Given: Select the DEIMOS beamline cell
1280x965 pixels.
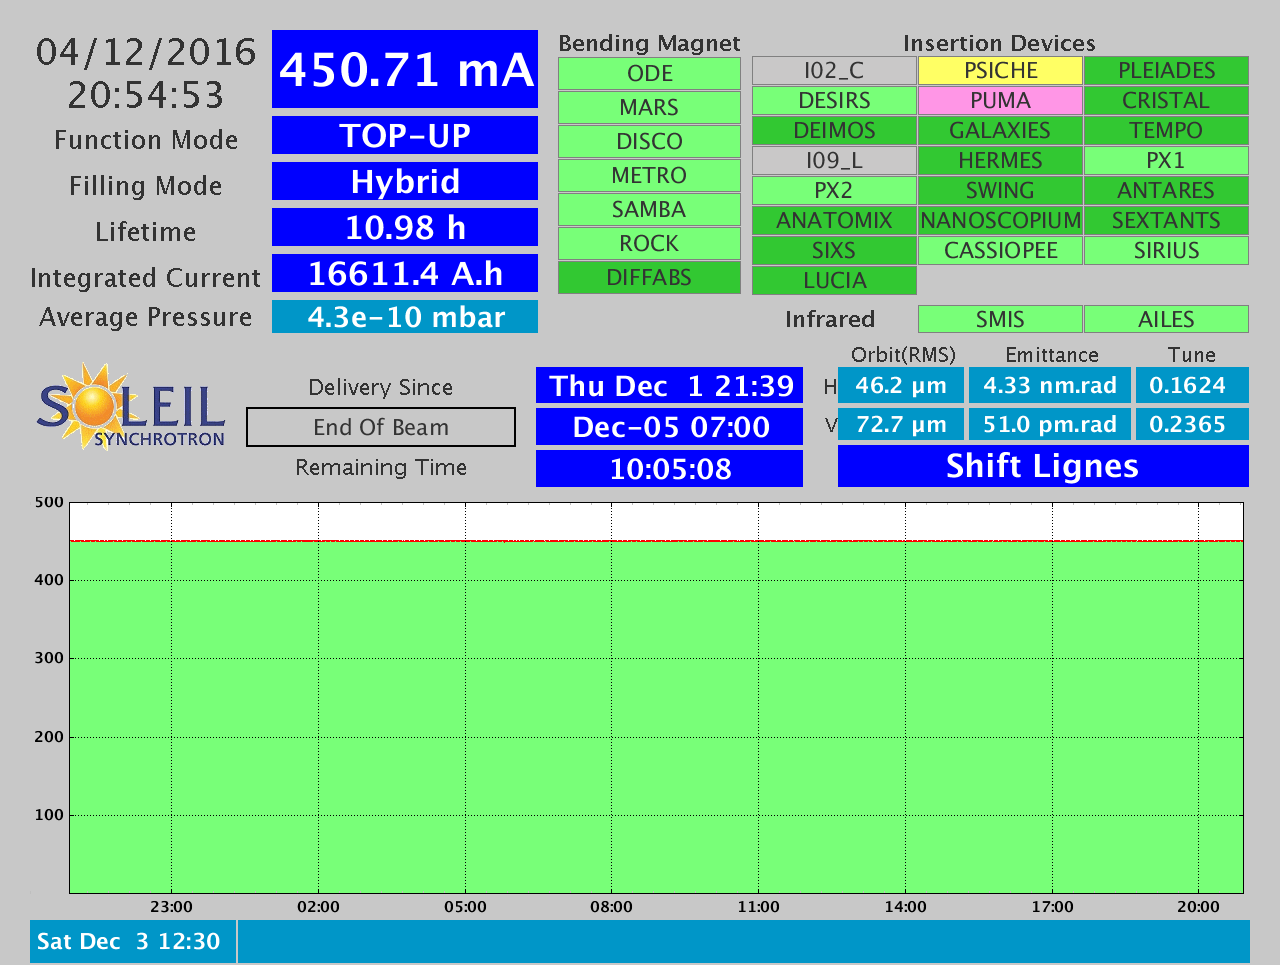Looking at the screenshot, I should [x=834, y=130].
